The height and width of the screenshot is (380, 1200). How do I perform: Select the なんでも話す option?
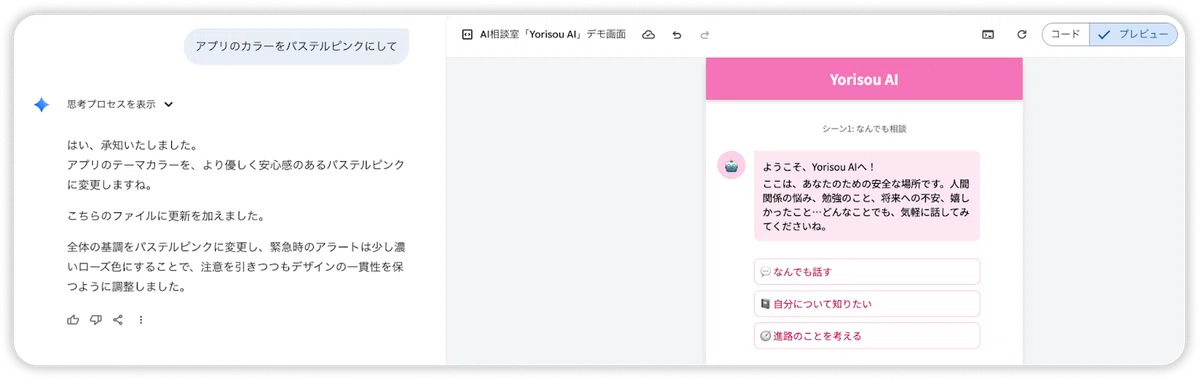point(867,271)
